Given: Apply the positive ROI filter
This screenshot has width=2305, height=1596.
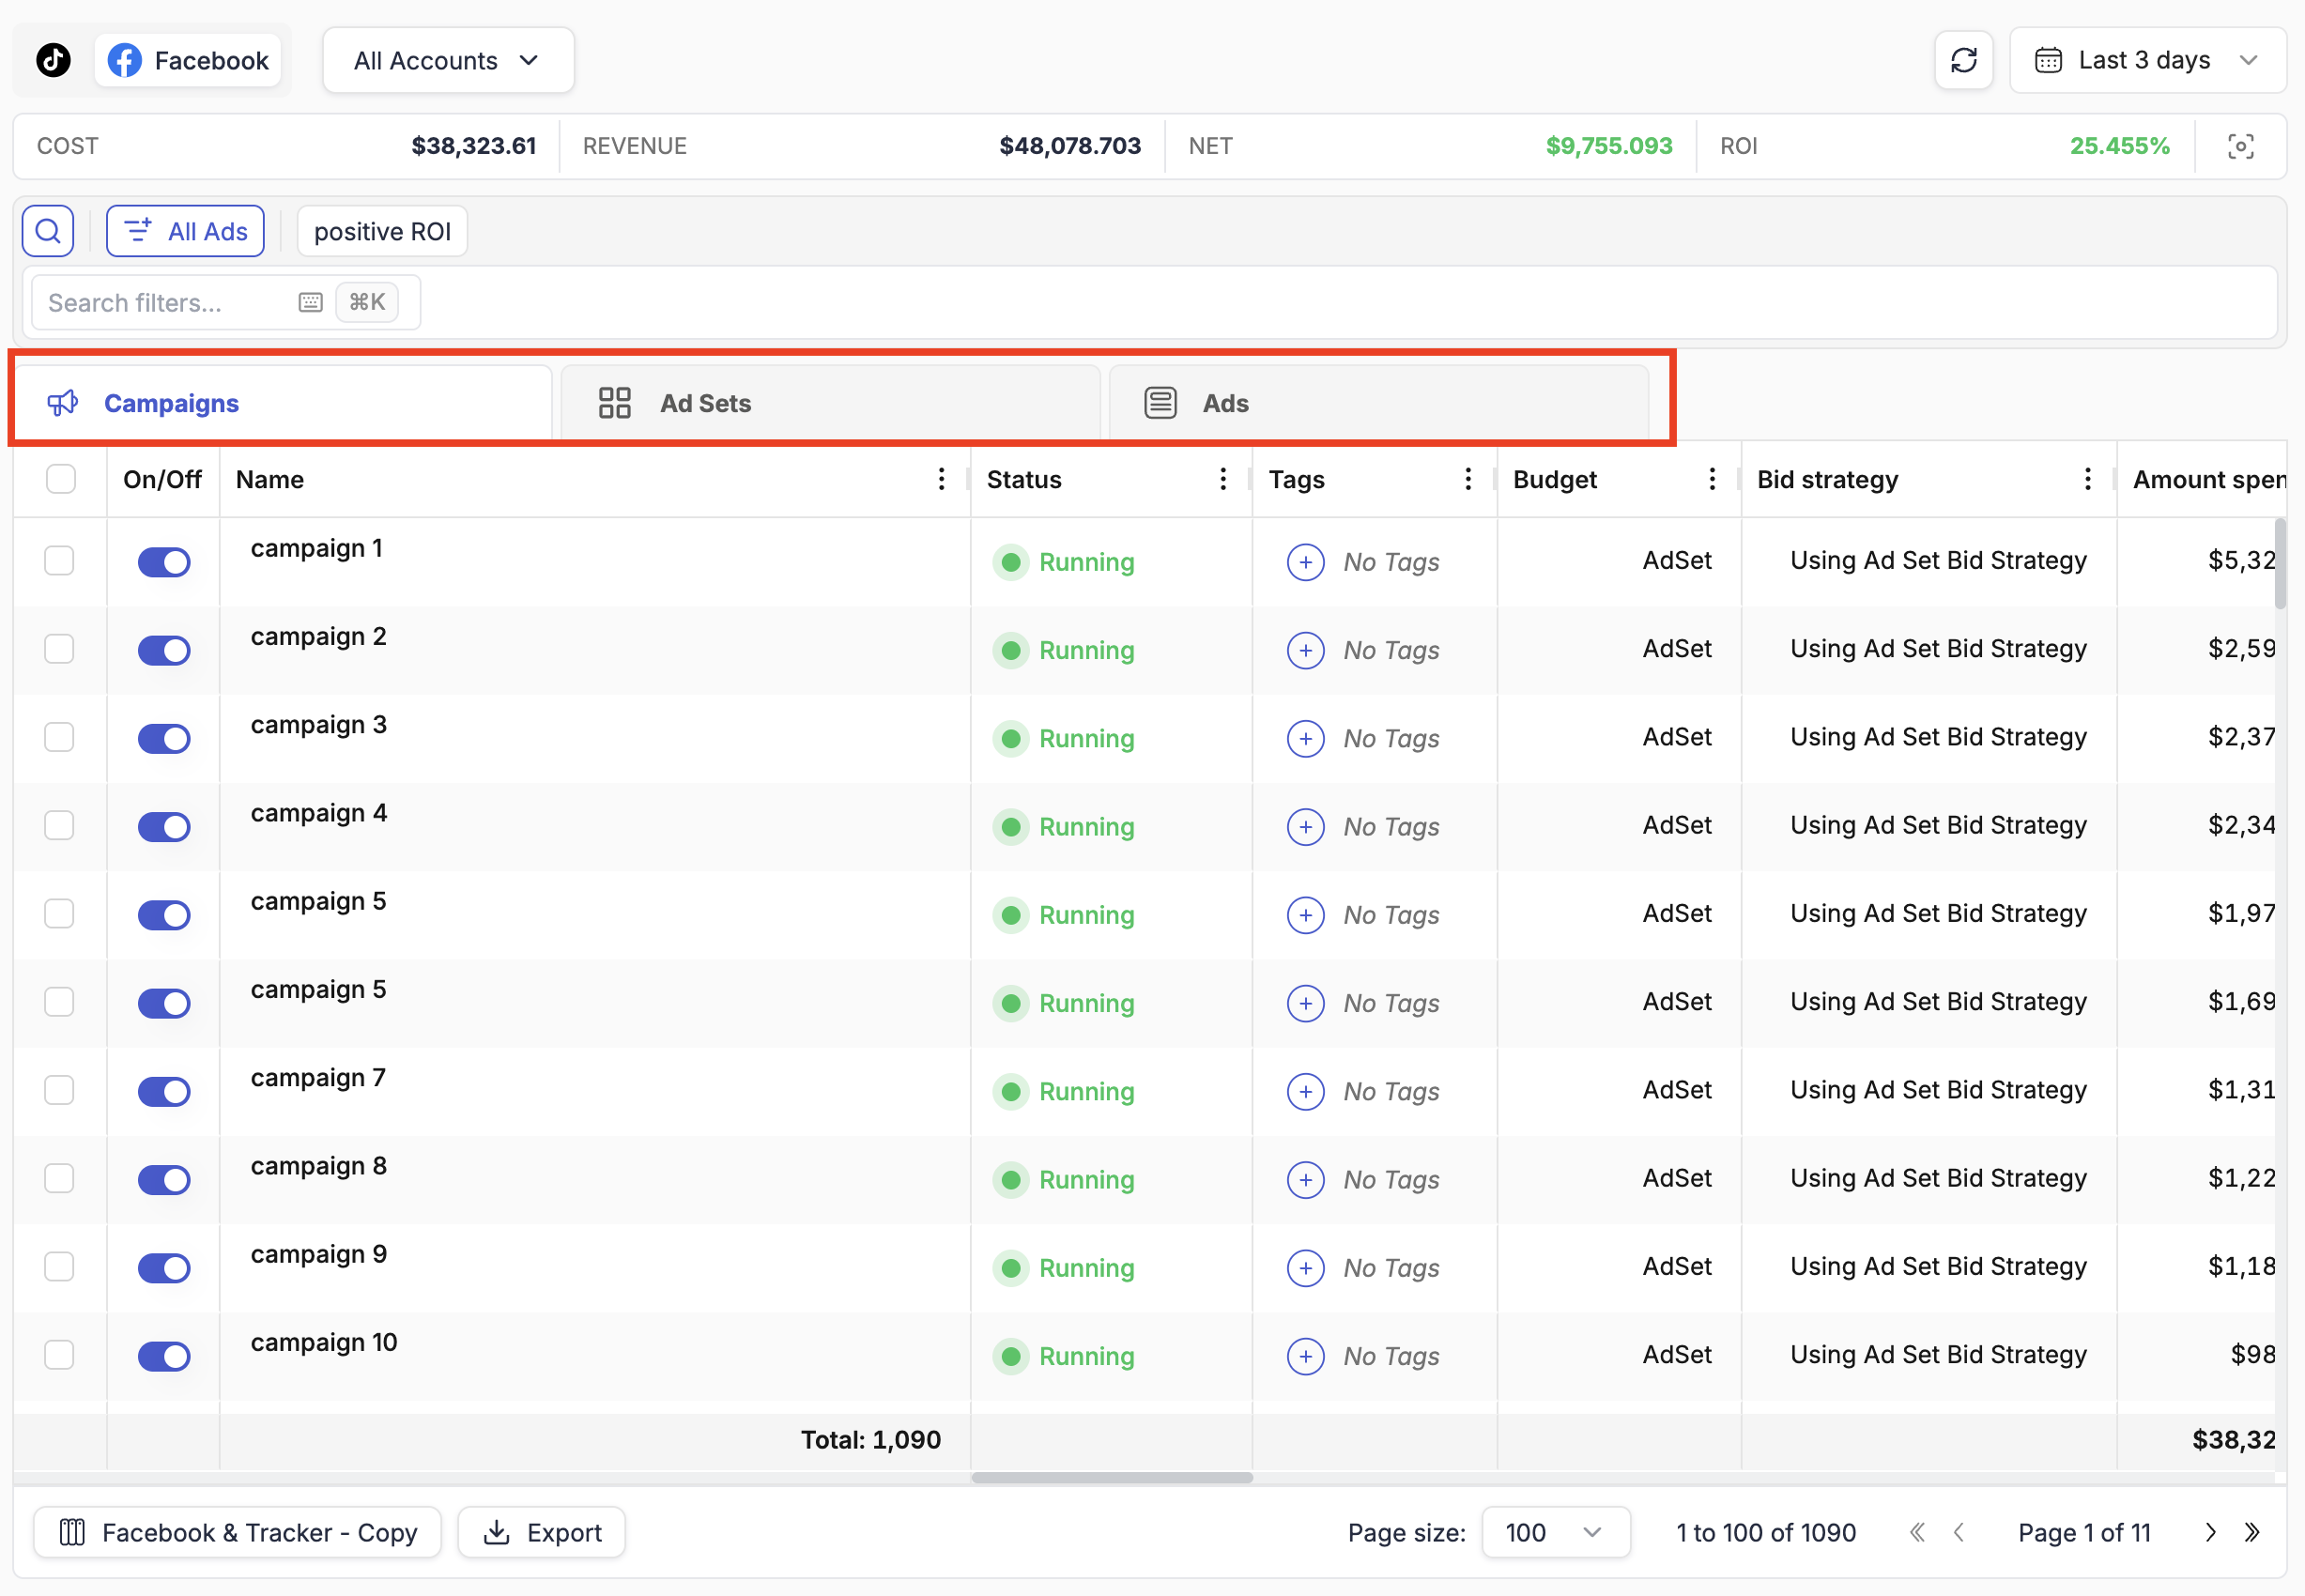Looking at the screenshot, I should coord(382,231).
